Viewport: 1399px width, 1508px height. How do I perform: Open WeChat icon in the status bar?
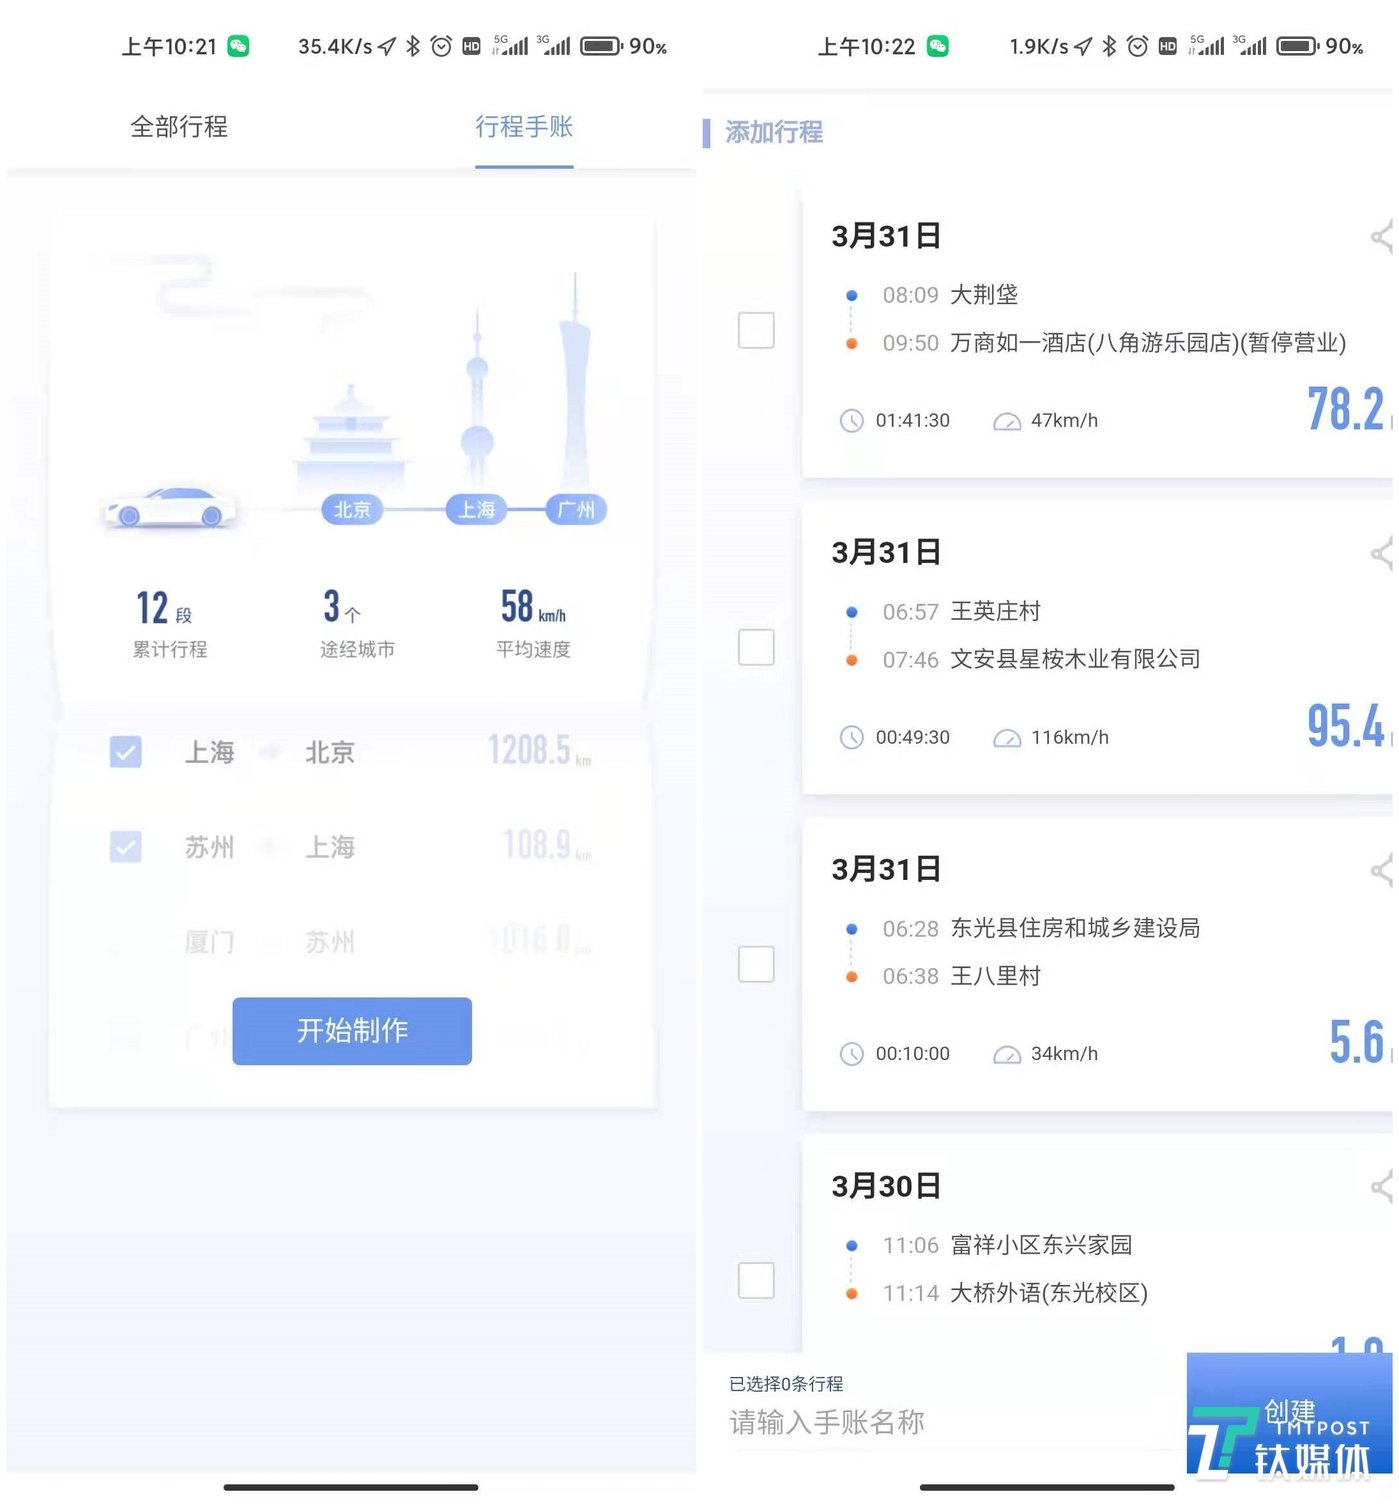(235, 45)
